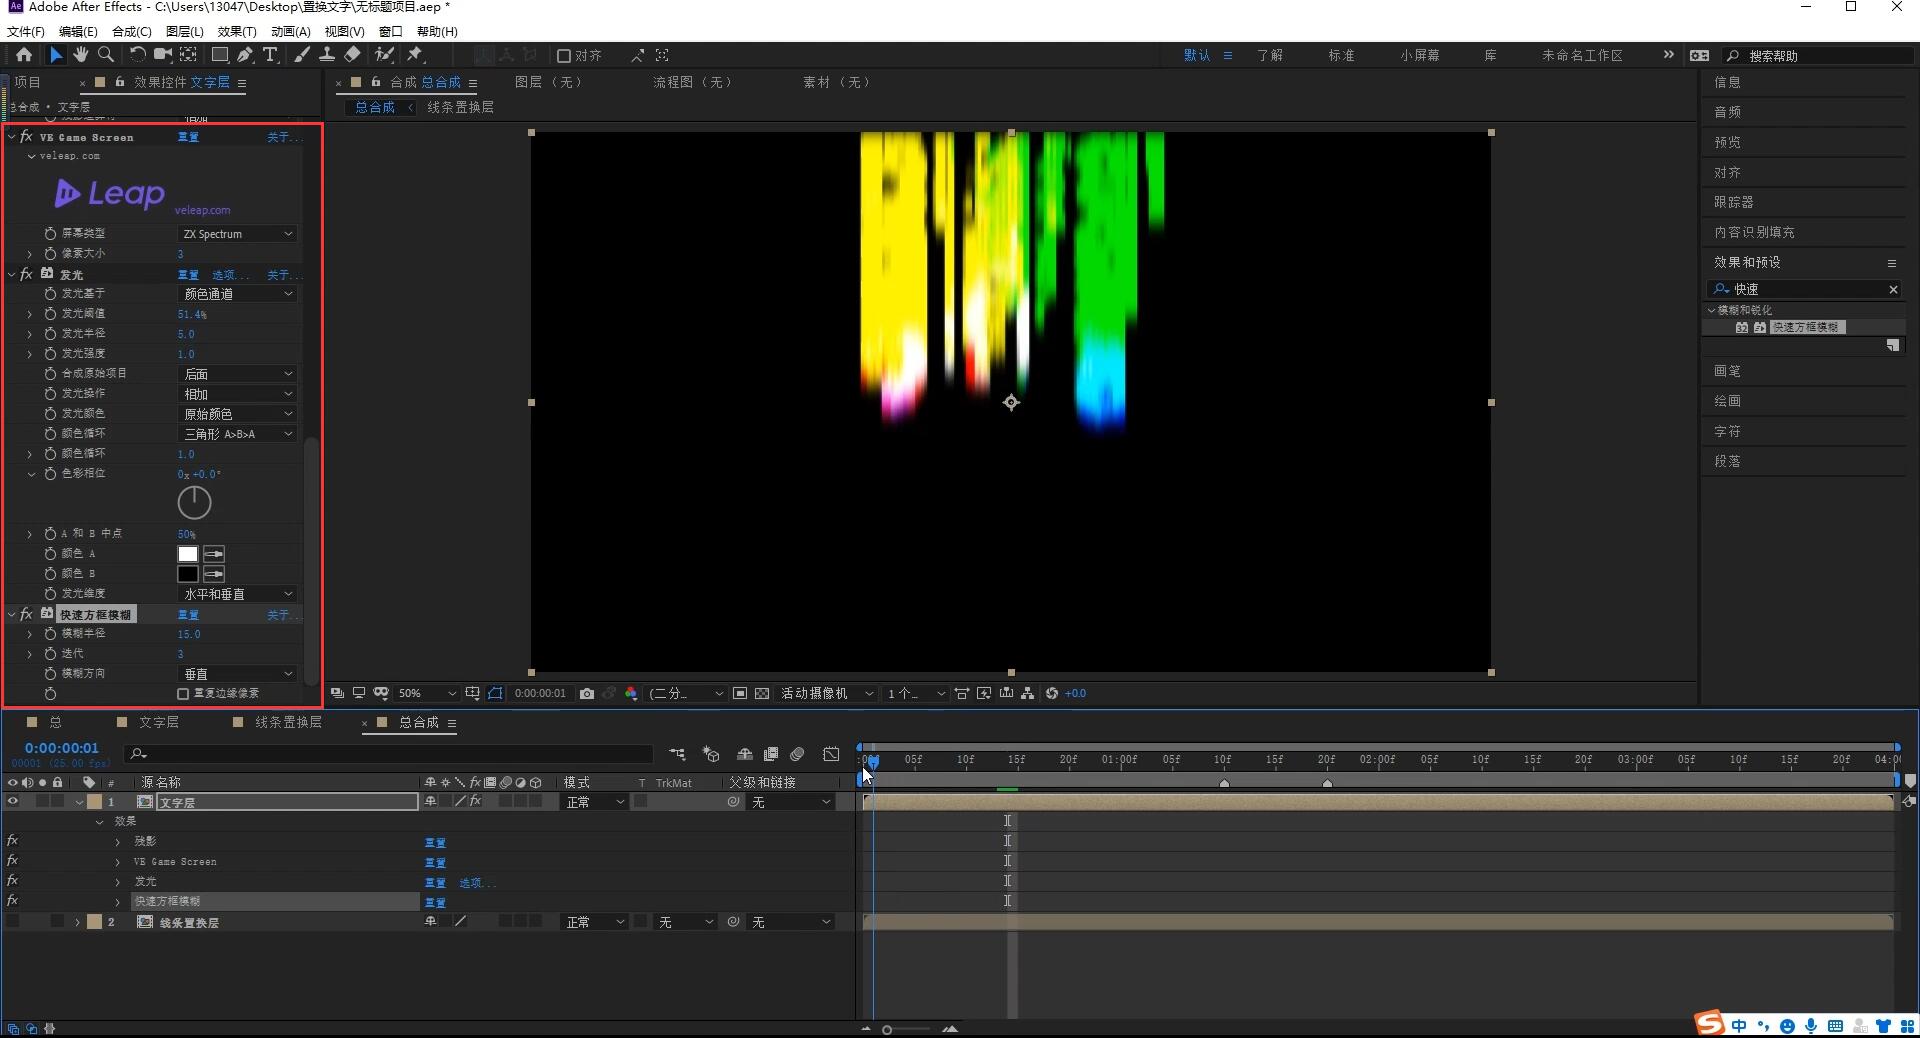Open the 发光基于 颜色通道 dropdown

(x=237, y=294)
